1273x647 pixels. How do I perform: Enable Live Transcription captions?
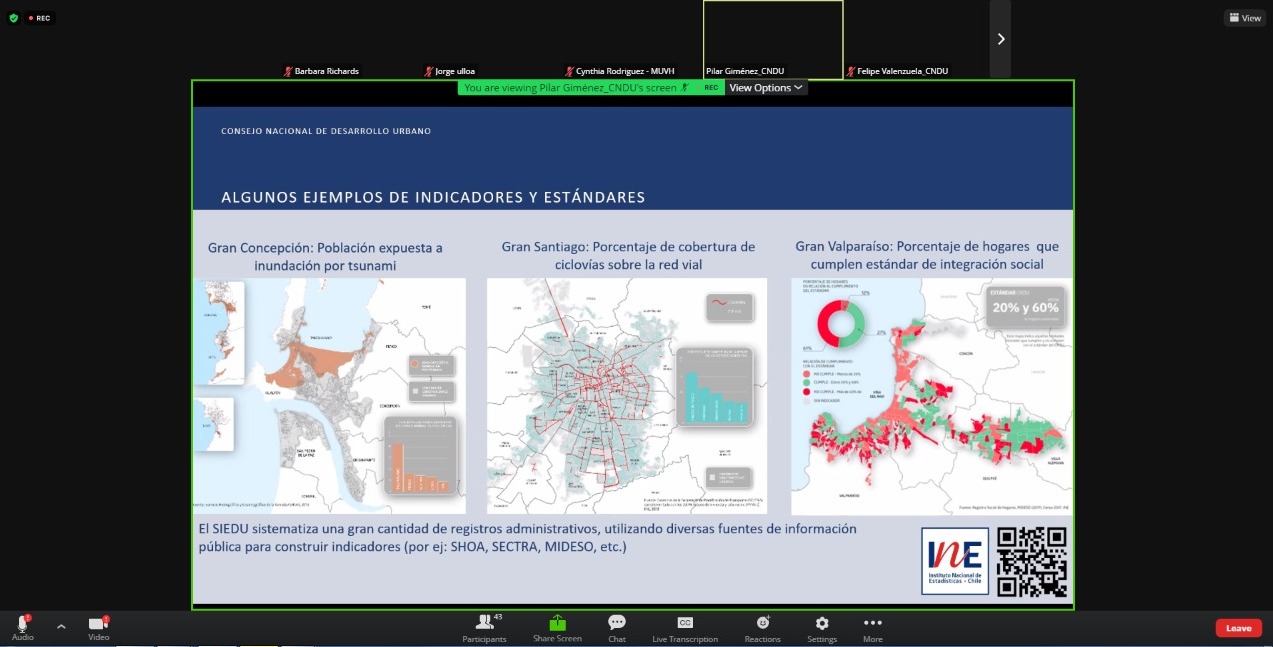pos(685,628)
